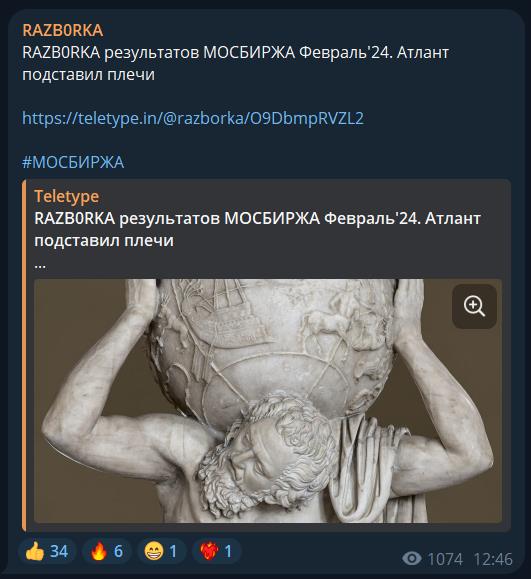Click the preview description ellipsis

point(40,265)
